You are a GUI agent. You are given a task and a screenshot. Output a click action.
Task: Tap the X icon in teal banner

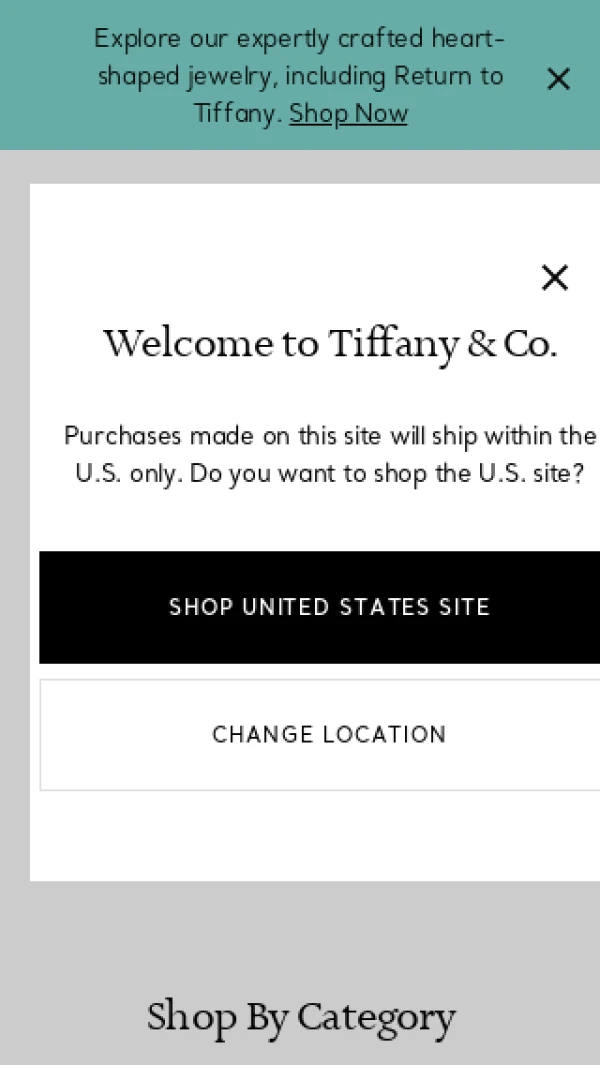pos(558,79)
